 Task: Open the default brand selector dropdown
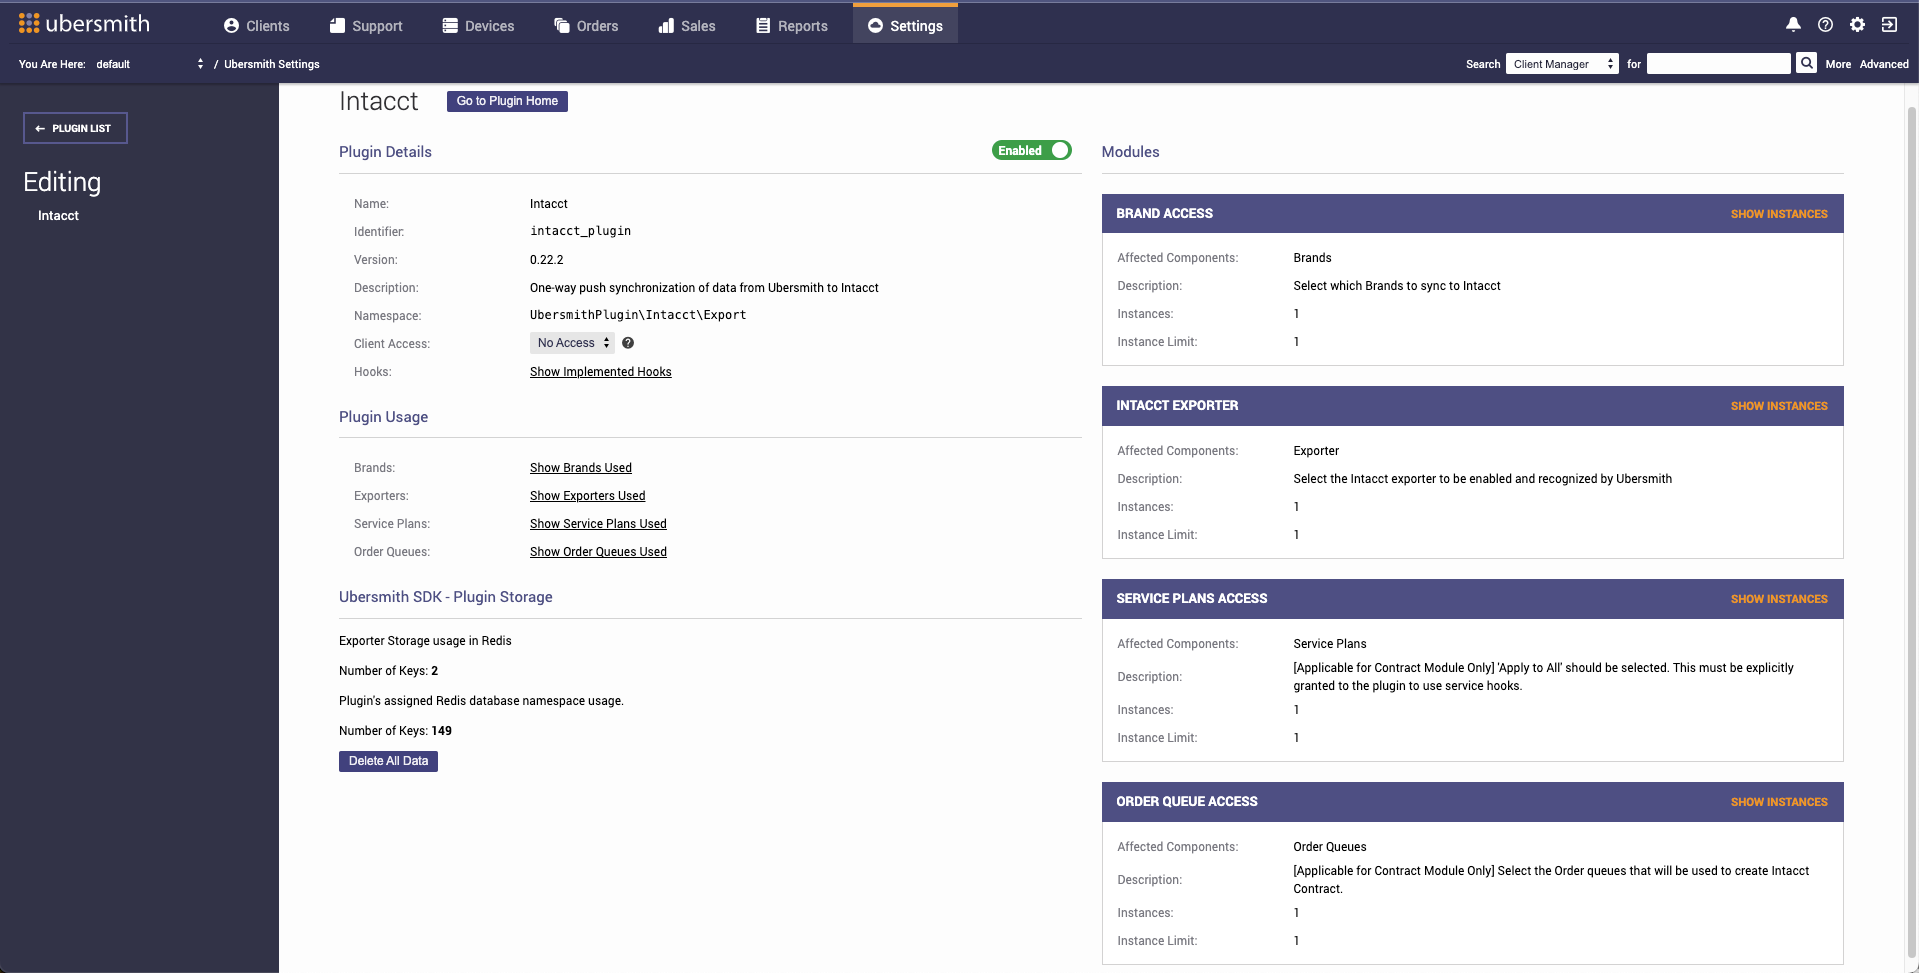150,64
